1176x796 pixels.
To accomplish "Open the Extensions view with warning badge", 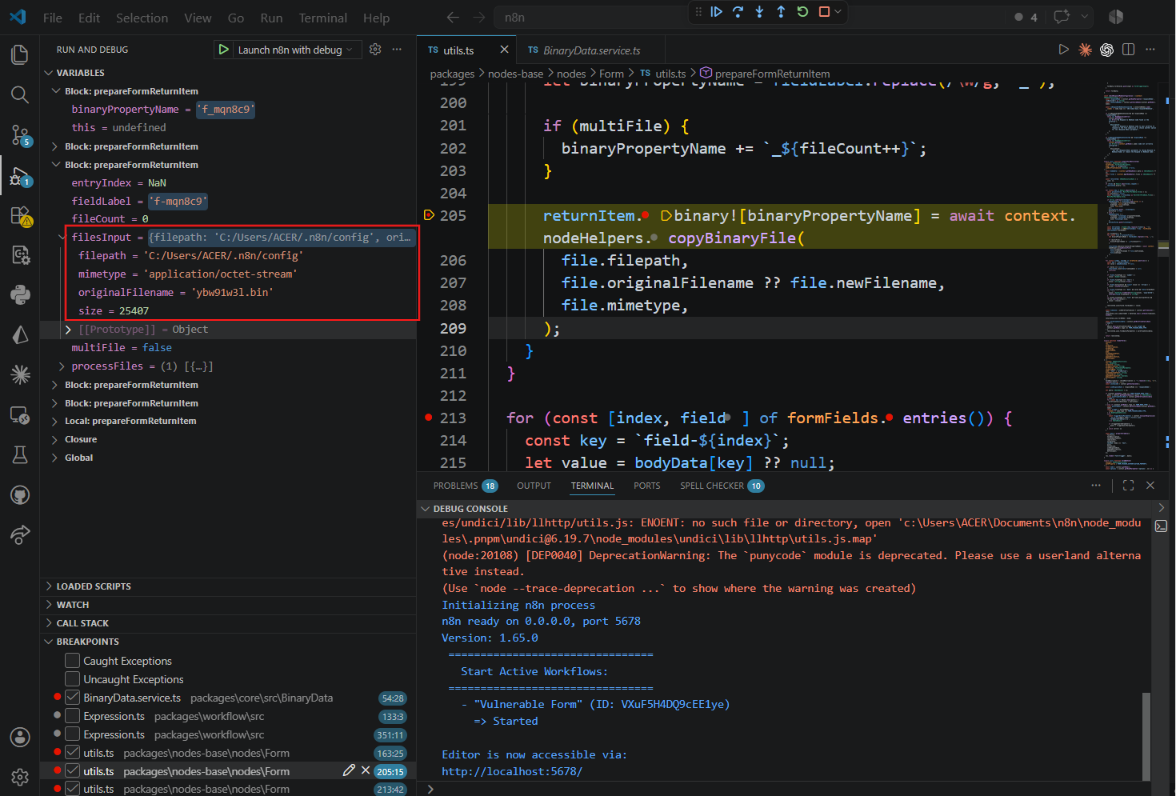I will tap(20, 215).
